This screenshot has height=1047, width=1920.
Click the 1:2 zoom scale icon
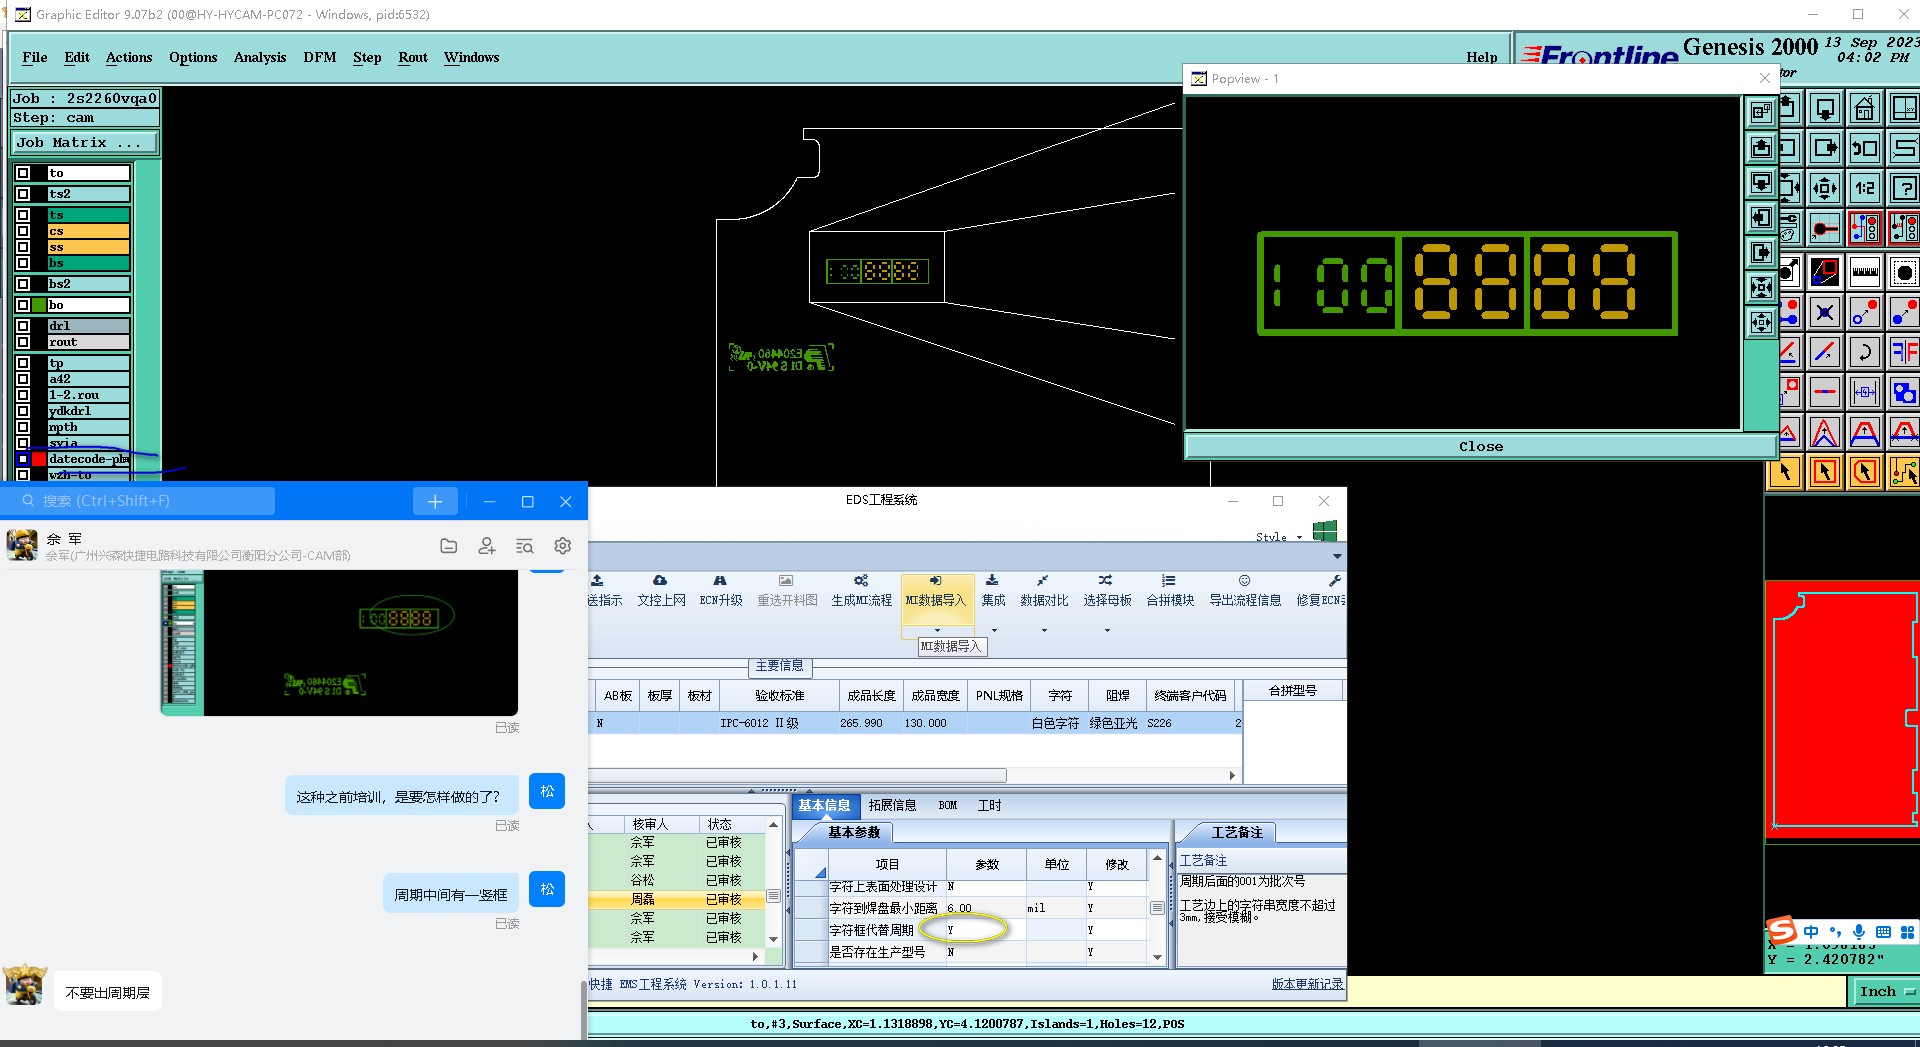pyautogui.click(x=1864, y=188)
